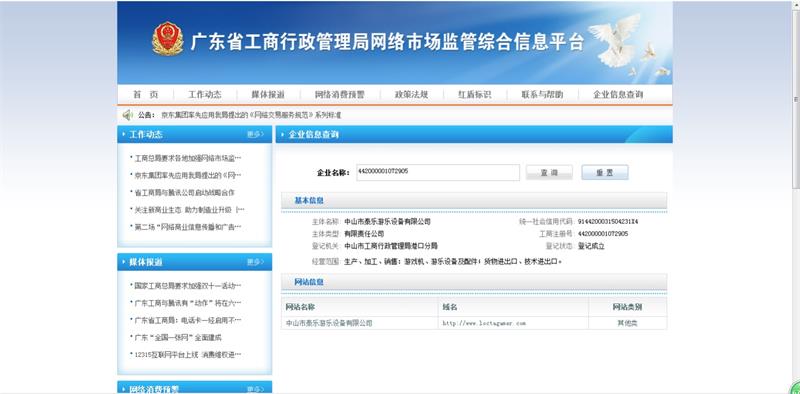
Task: Open 更多 link in 工作动态 panel
Action: click(255, 134)
